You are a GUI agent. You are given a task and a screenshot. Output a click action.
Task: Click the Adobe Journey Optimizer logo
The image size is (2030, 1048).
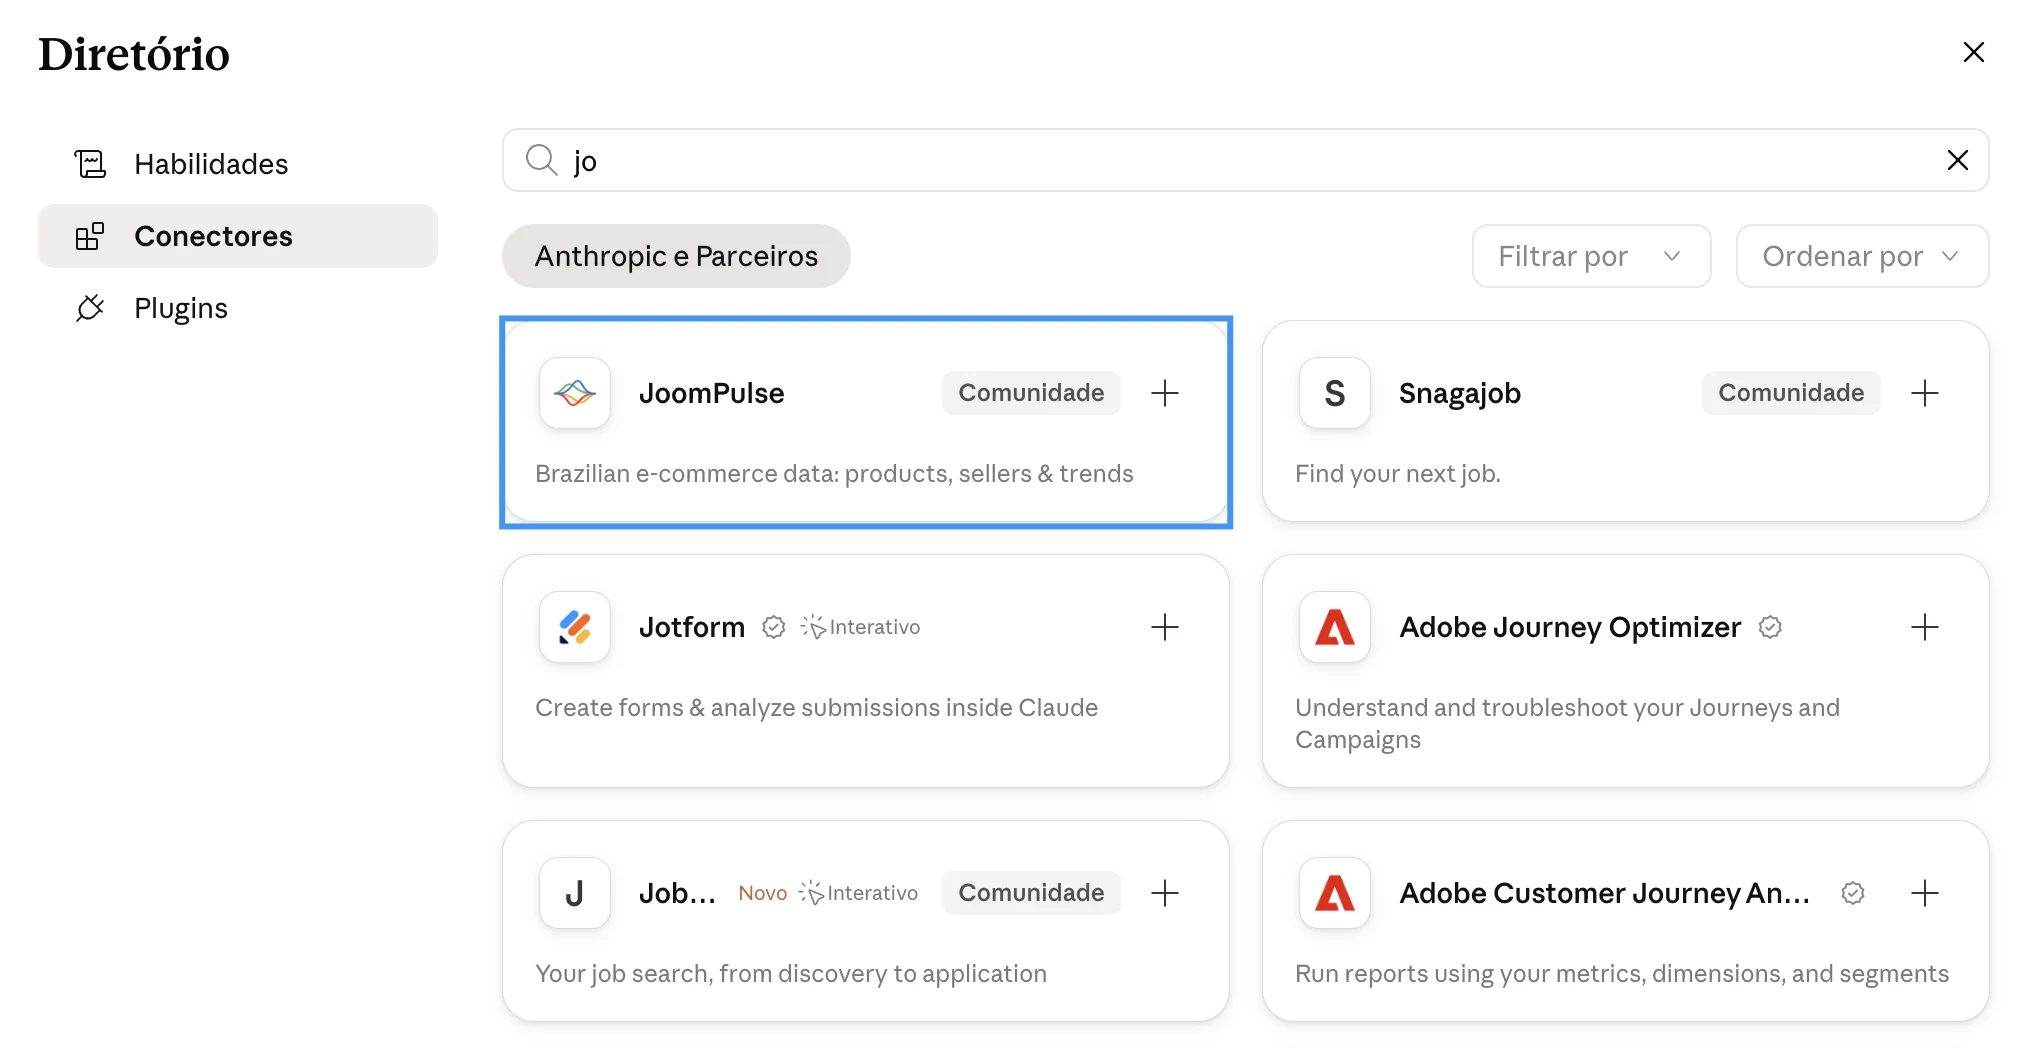click(1335, 627)
